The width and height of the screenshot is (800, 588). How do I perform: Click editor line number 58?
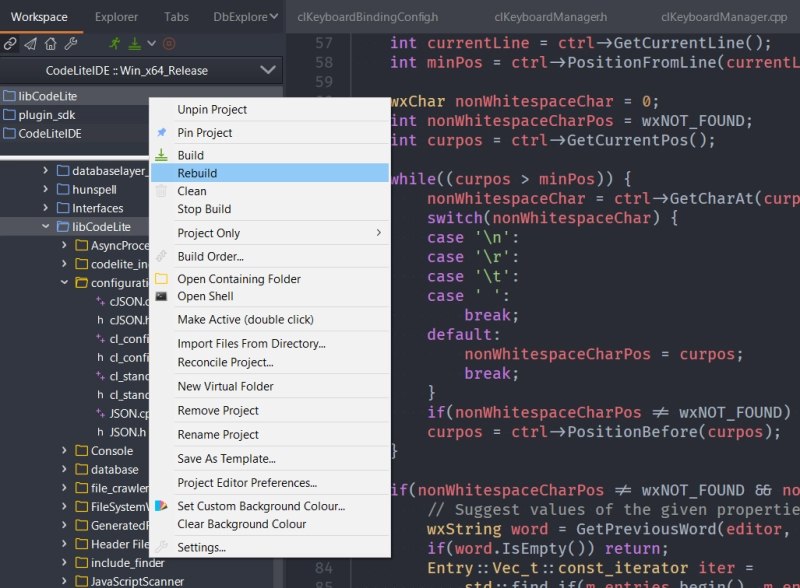(x=323, y=62)
